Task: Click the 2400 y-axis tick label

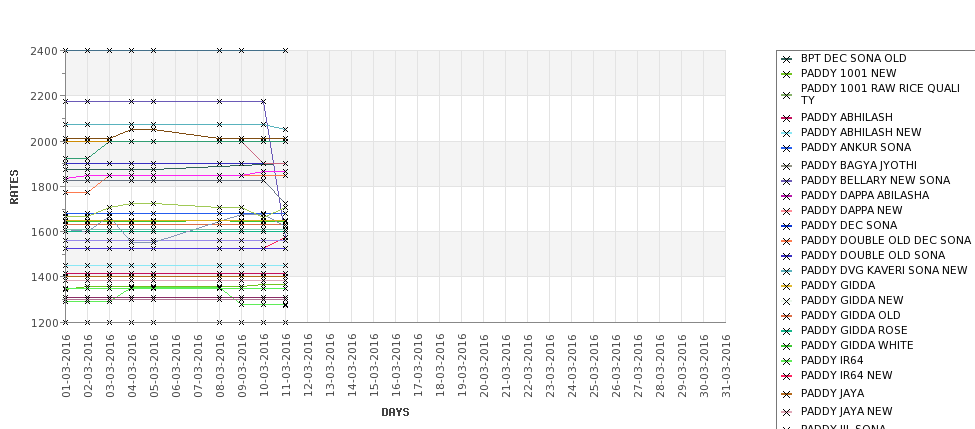Action: tap(44, 51)
